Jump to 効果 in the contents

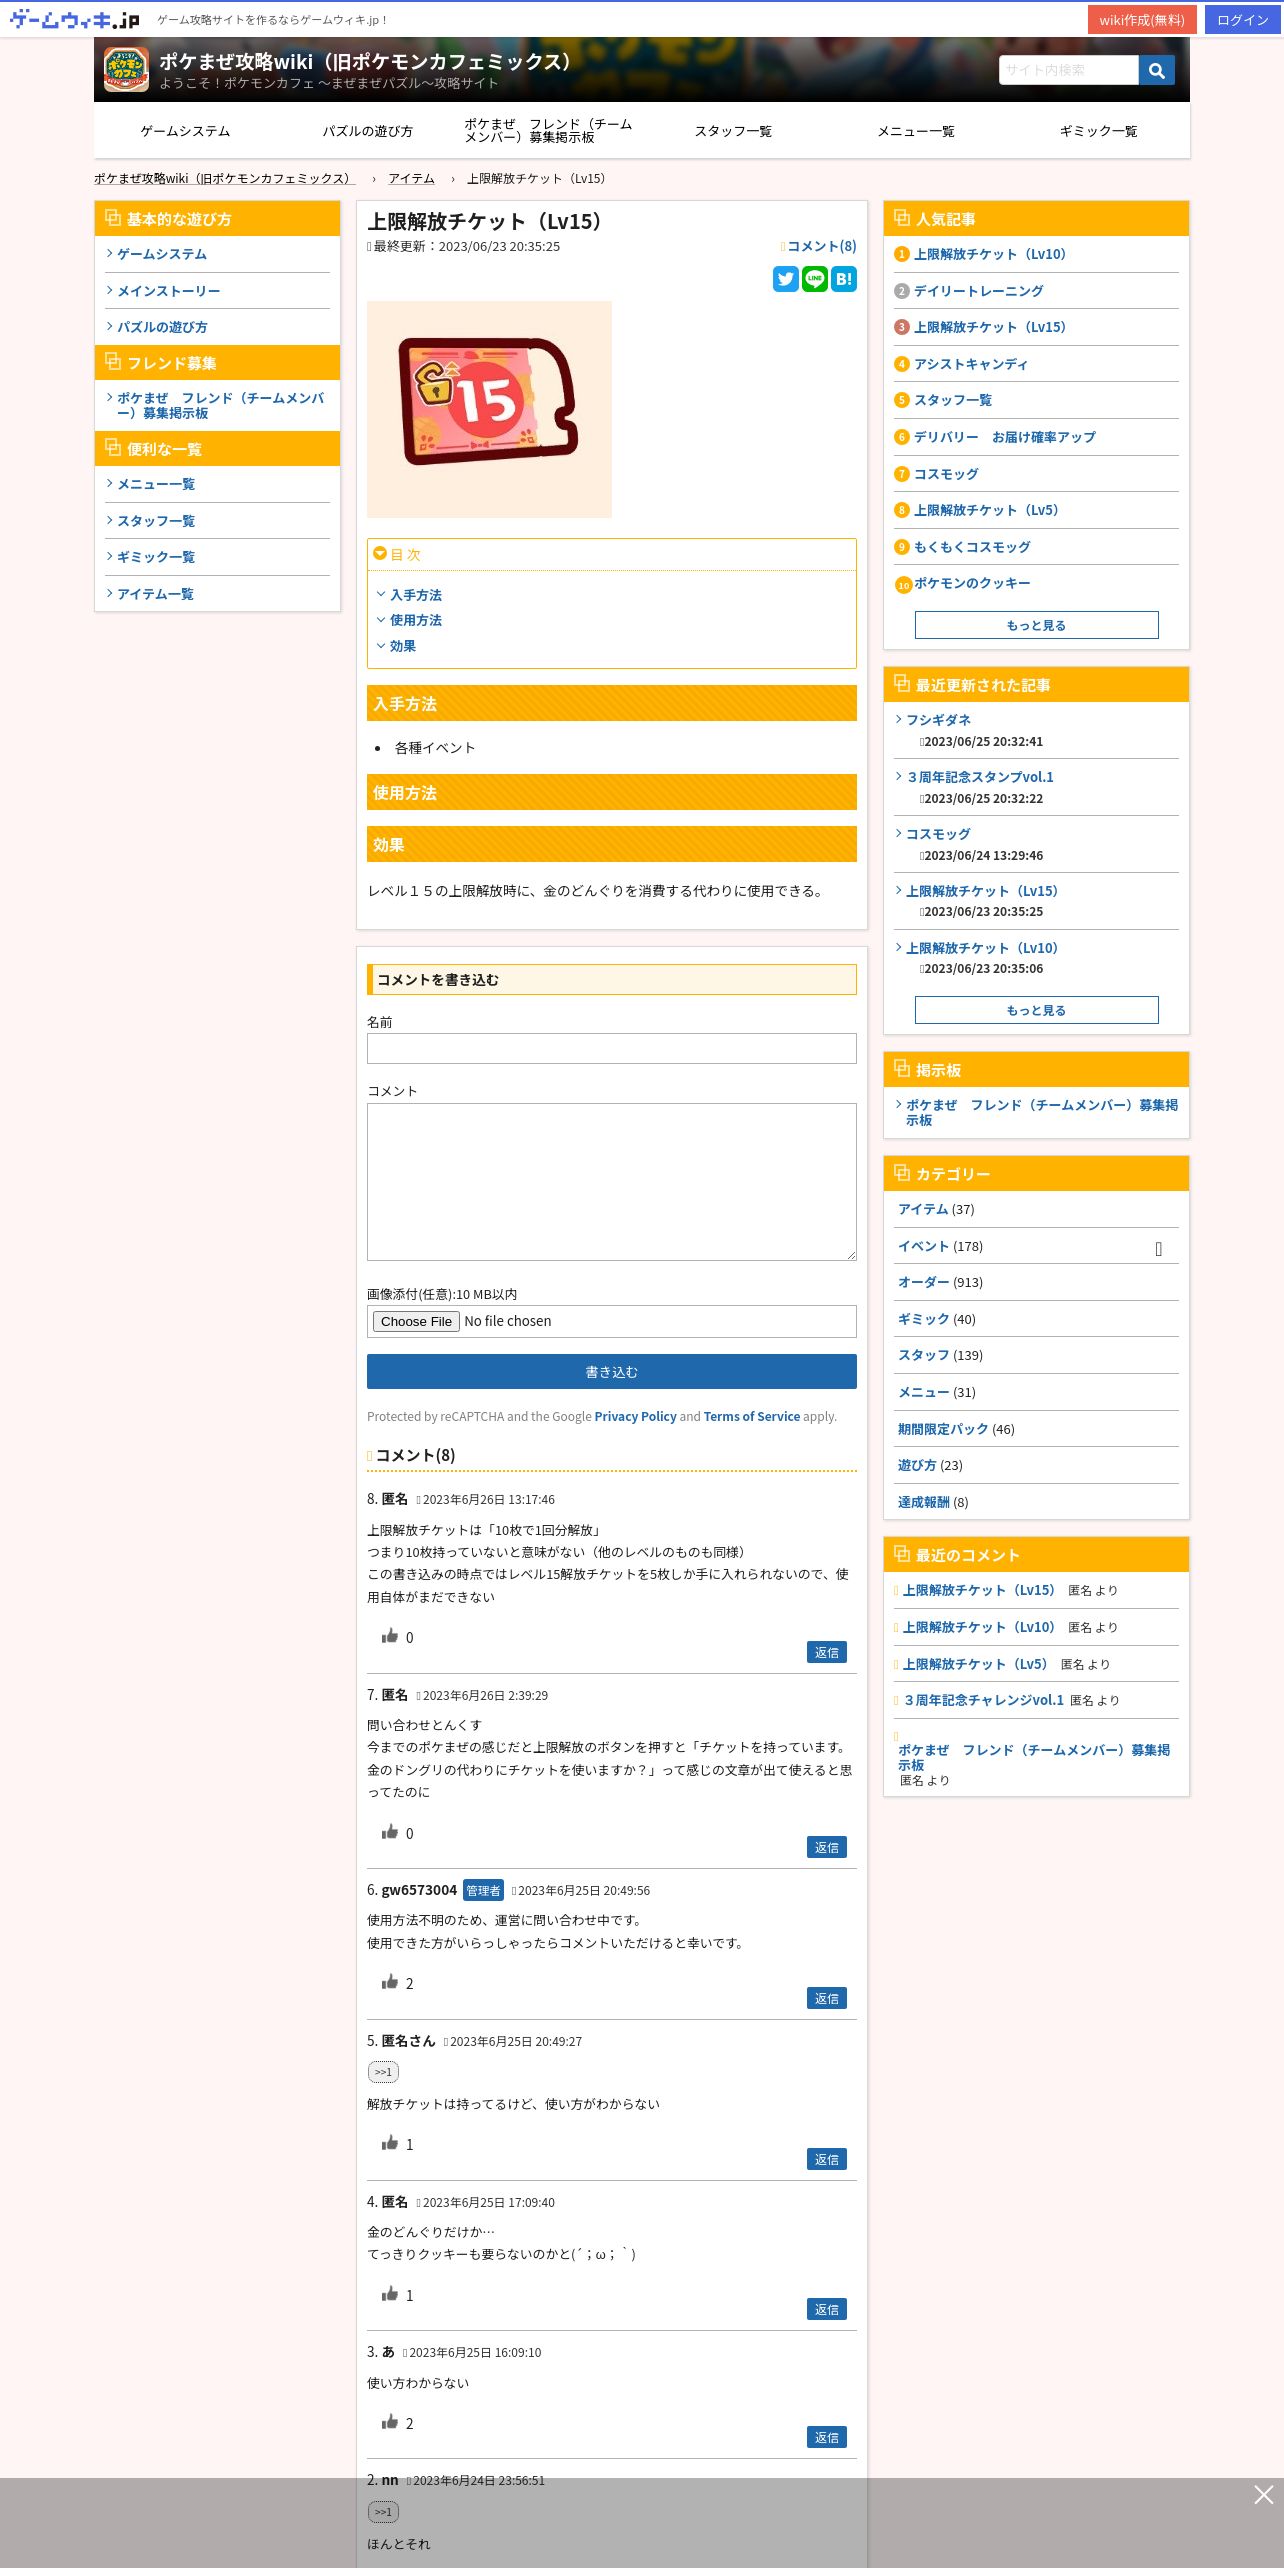[403, 646]
